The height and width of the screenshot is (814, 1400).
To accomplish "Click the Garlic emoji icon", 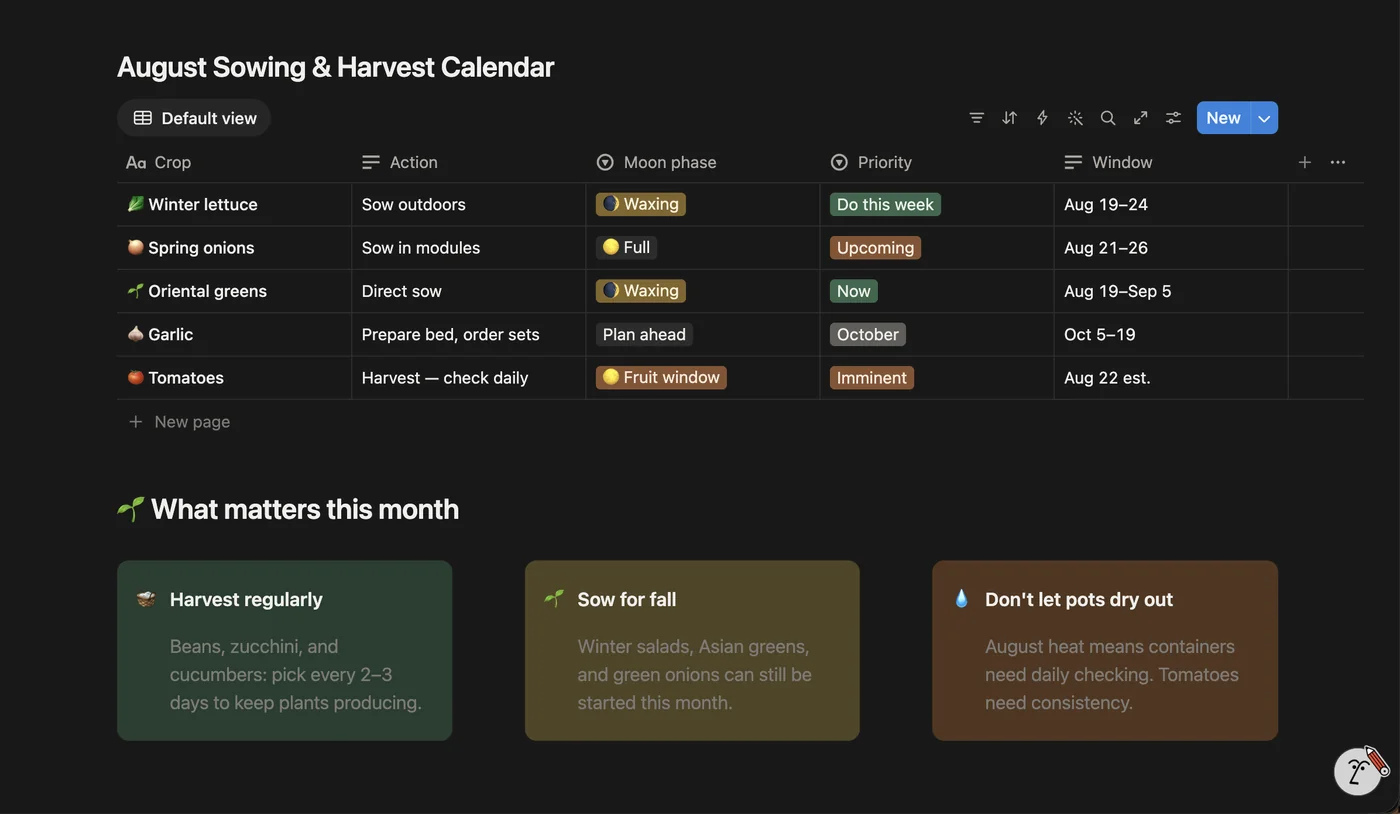I will [135, 334].
